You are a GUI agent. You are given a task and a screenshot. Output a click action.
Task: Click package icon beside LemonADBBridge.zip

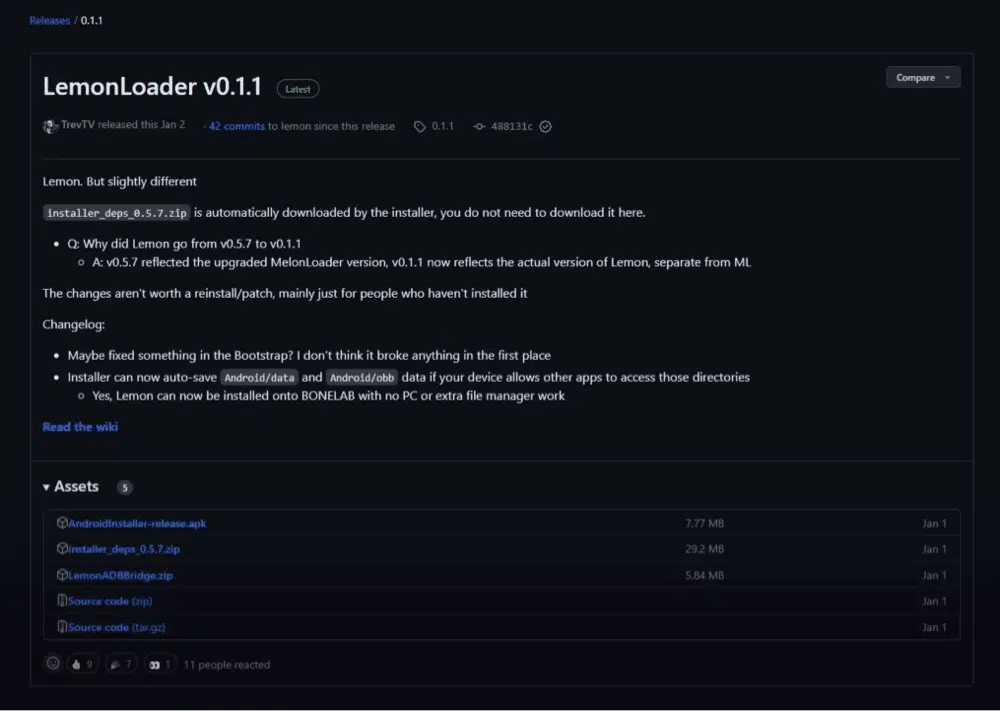pos(62,575)
